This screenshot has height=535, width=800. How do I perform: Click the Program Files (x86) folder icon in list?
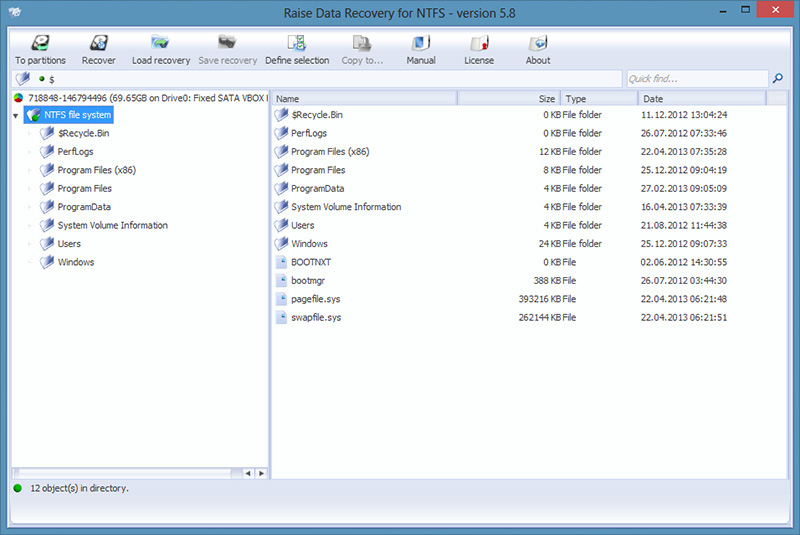point(281,151)
